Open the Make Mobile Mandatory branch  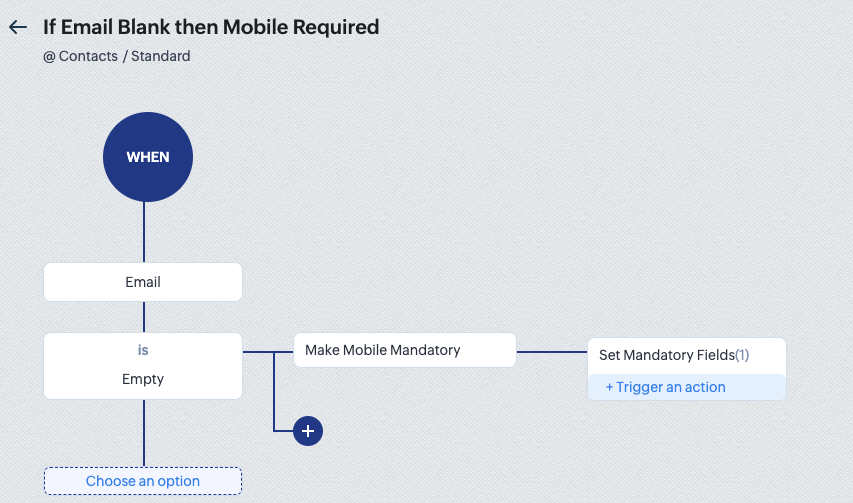(x=404, y=350)
